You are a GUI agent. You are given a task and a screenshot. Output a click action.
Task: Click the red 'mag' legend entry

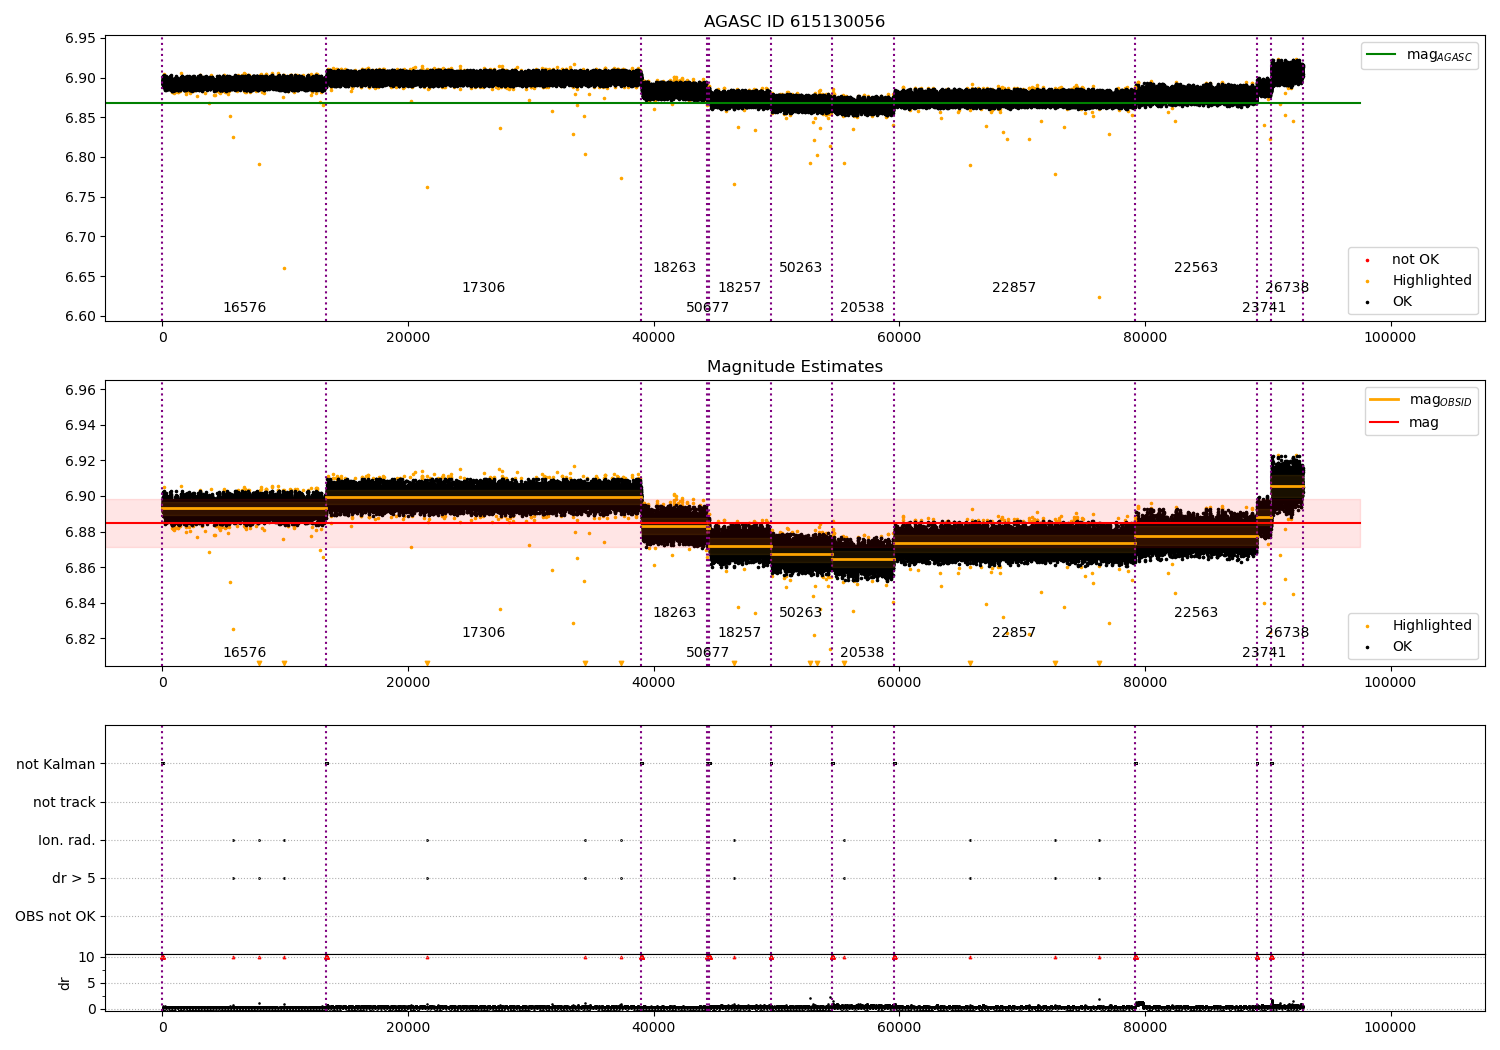tap(1405, 423)
